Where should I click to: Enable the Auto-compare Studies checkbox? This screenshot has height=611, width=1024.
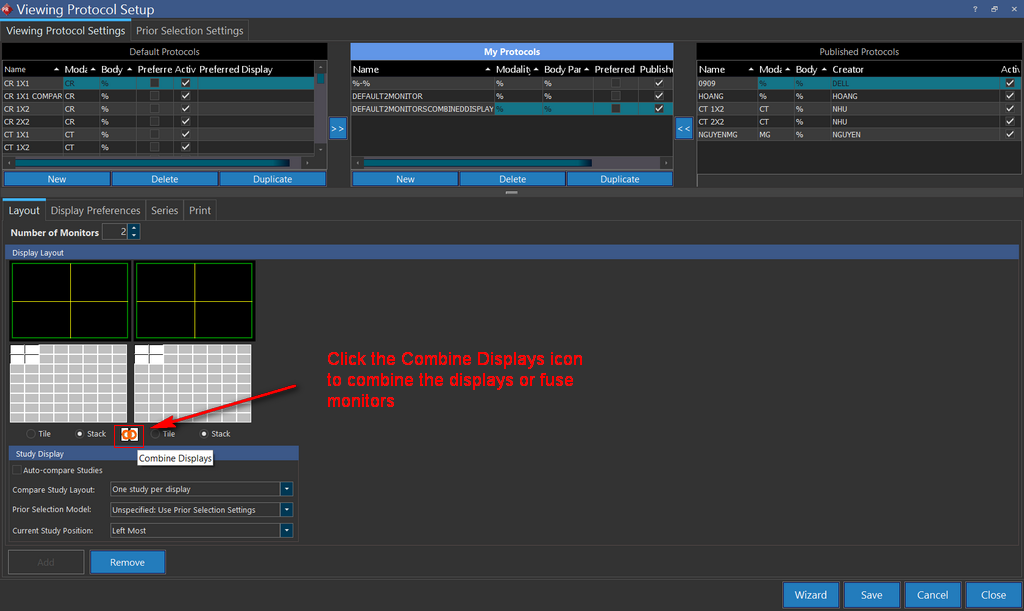(17, 470)
